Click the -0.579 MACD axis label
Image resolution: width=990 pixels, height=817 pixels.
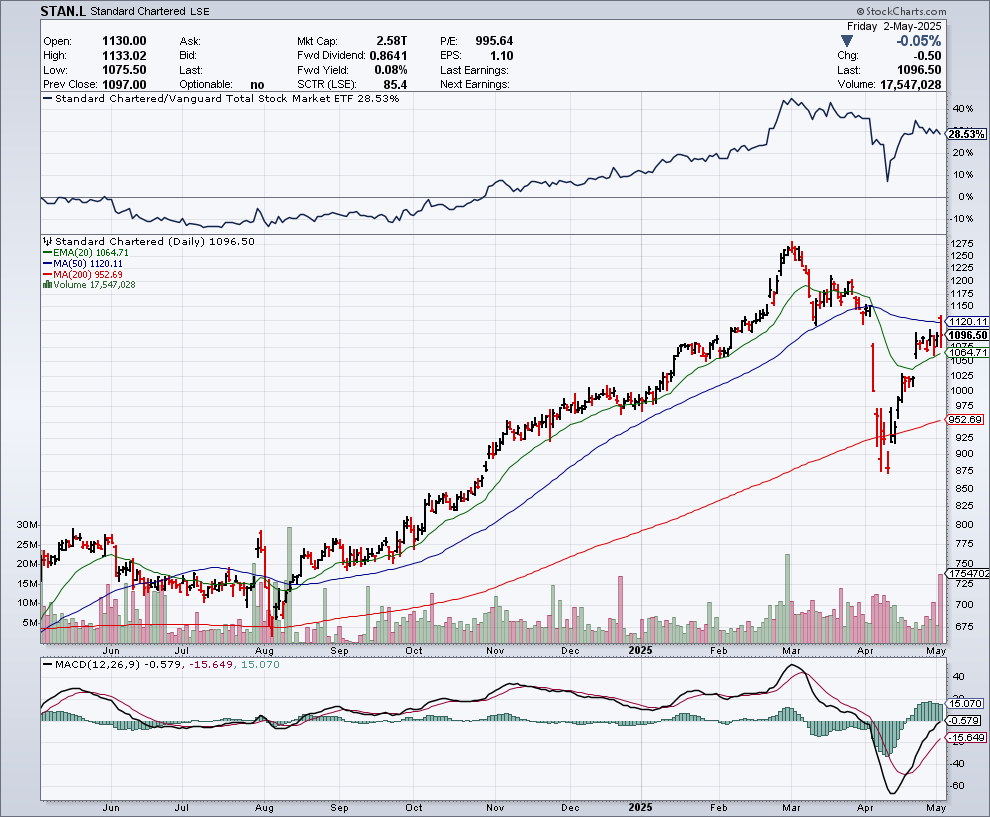(x=965, y=720)
